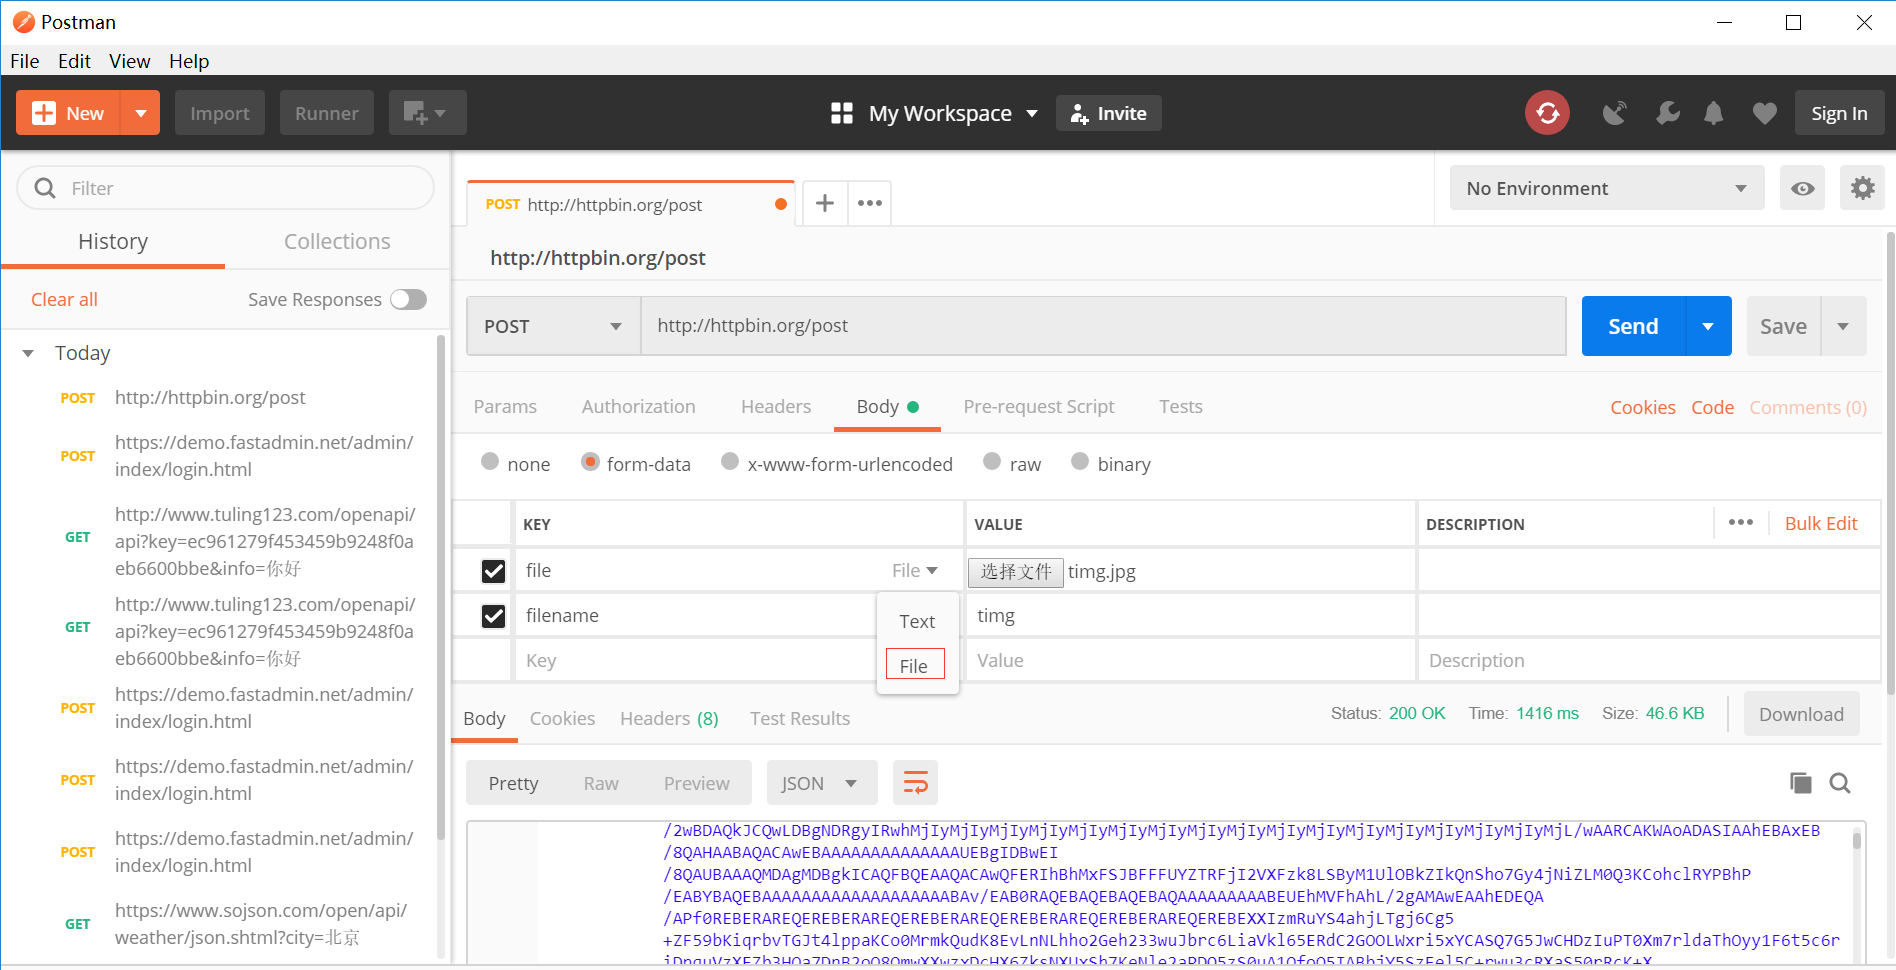The image size is (1896, 970).
Task: Open the satellite interceptor icon
Action: 1614,113
